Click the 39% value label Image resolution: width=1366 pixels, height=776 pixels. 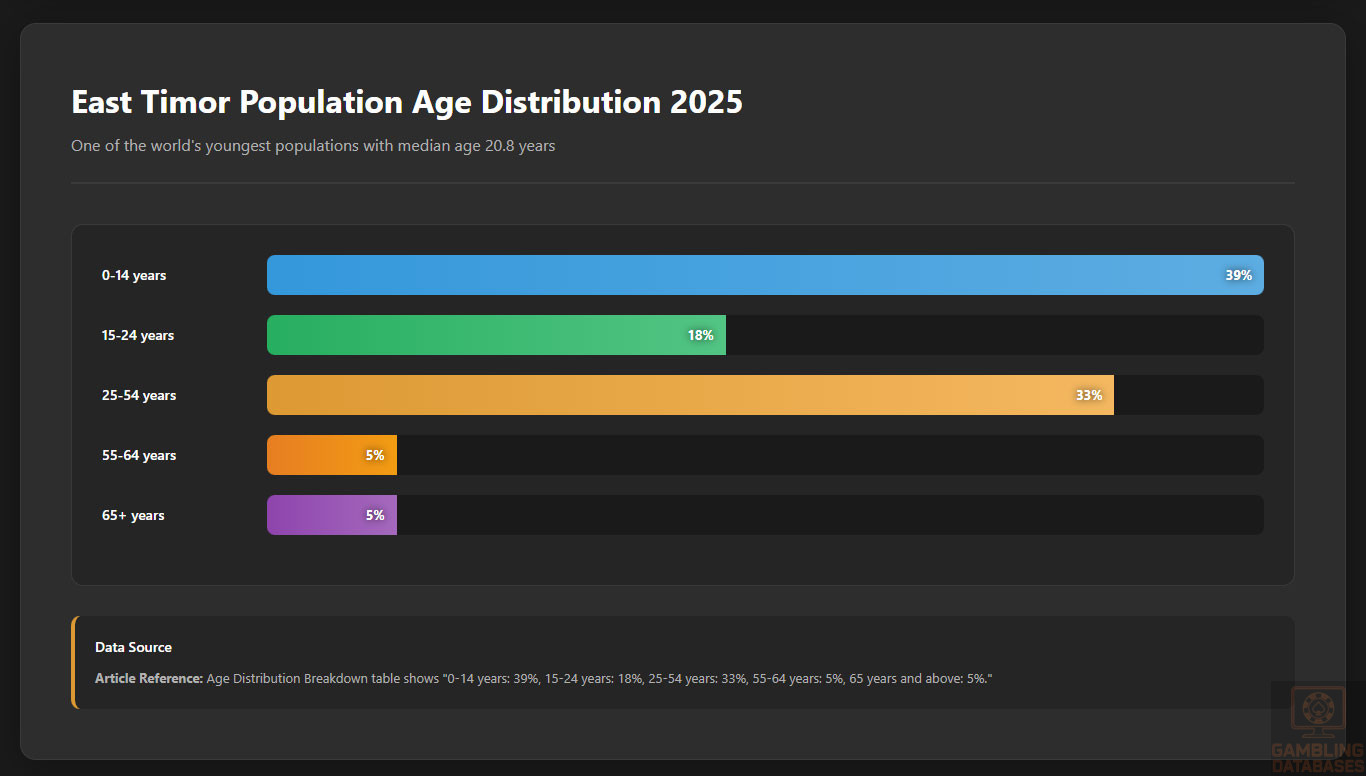pyautogui.click(x=1238, y=275)
